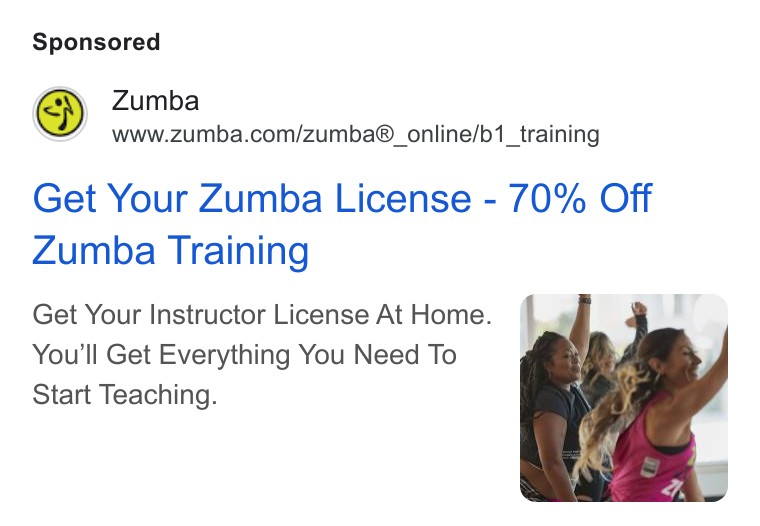Click the b1_training part of the URL

pyautogui.click(x=539, y=134)
